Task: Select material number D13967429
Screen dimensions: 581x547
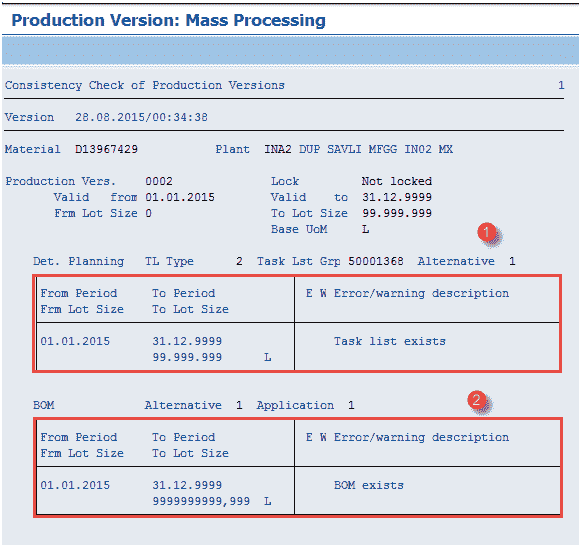Action: coord(106,149)
